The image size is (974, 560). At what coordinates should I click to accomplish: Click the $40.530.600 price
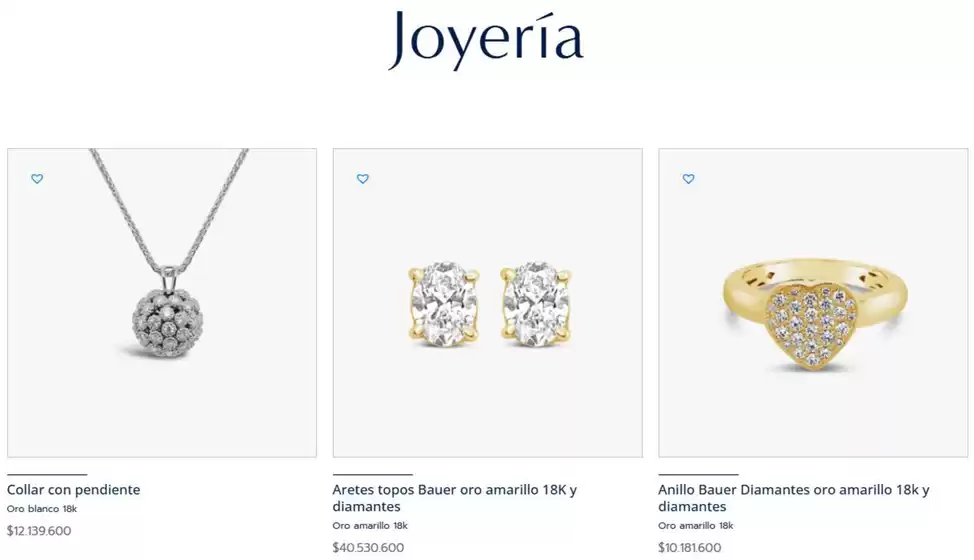tap(368, 548)
